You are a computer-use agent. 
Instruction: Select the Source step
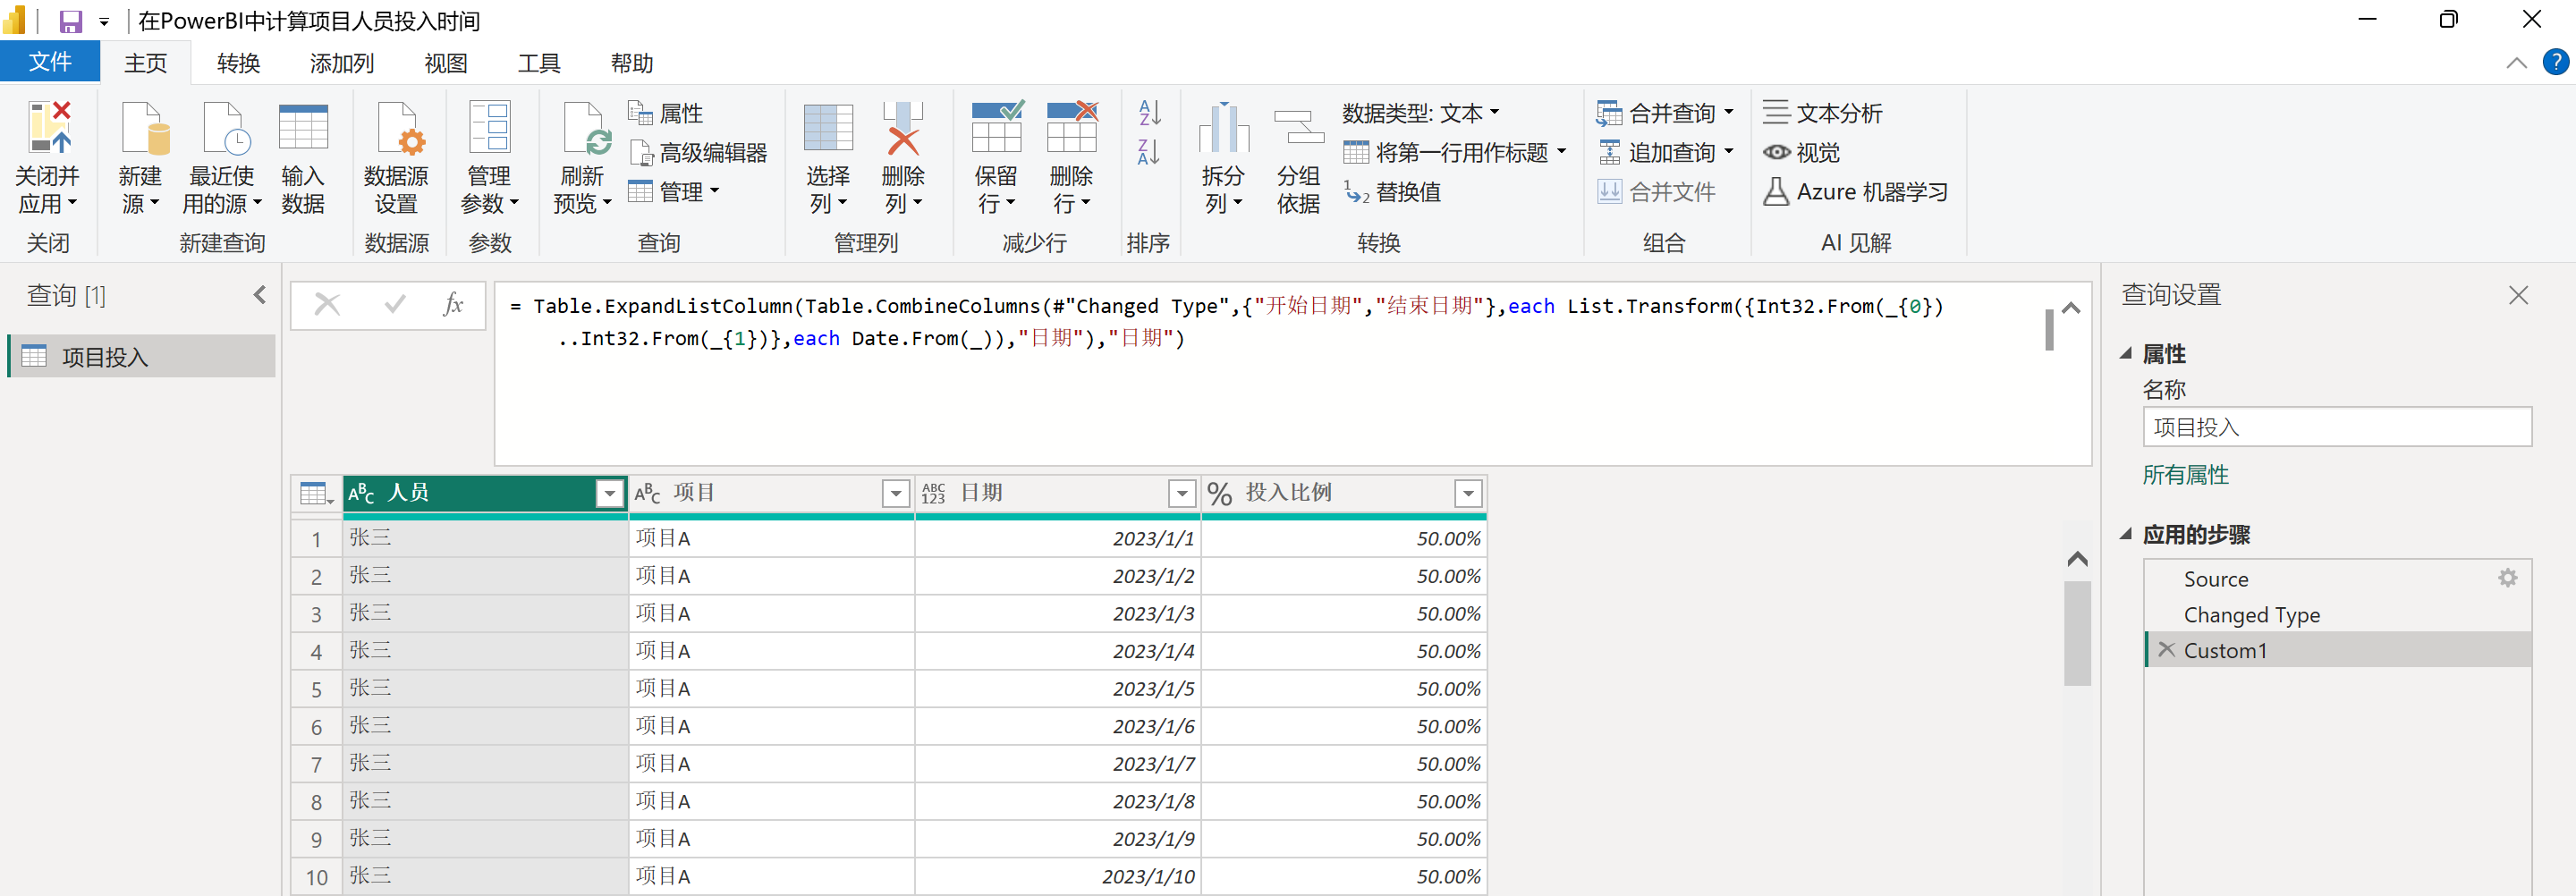2338,579
